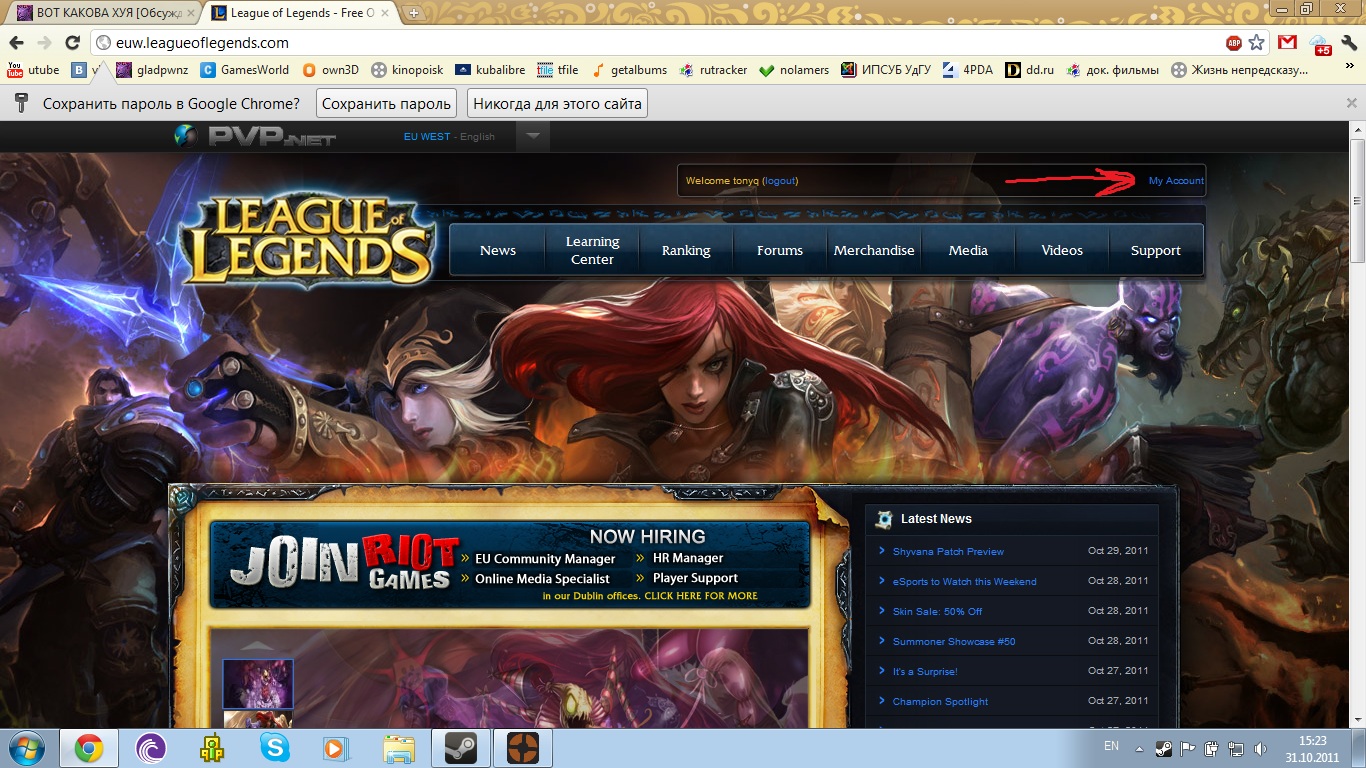Open the News navigation menu
This screenshot has height=768, width=1366.
[x=498, y=250]
